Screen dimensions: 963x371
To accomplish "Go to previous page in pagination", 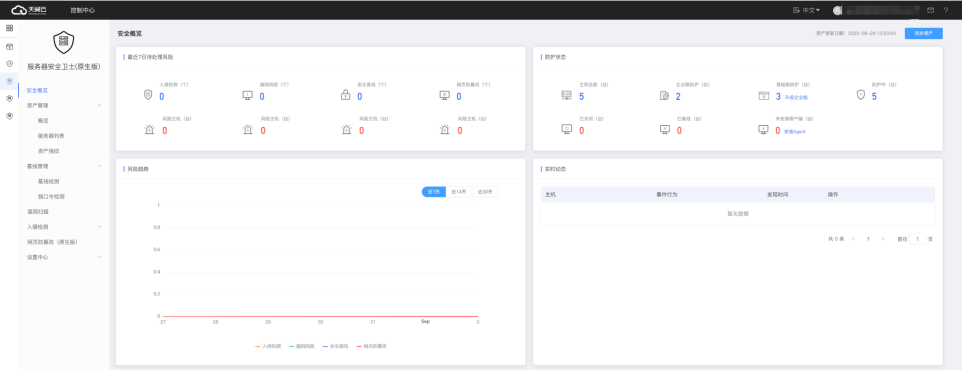I will (x=853, y=238).
